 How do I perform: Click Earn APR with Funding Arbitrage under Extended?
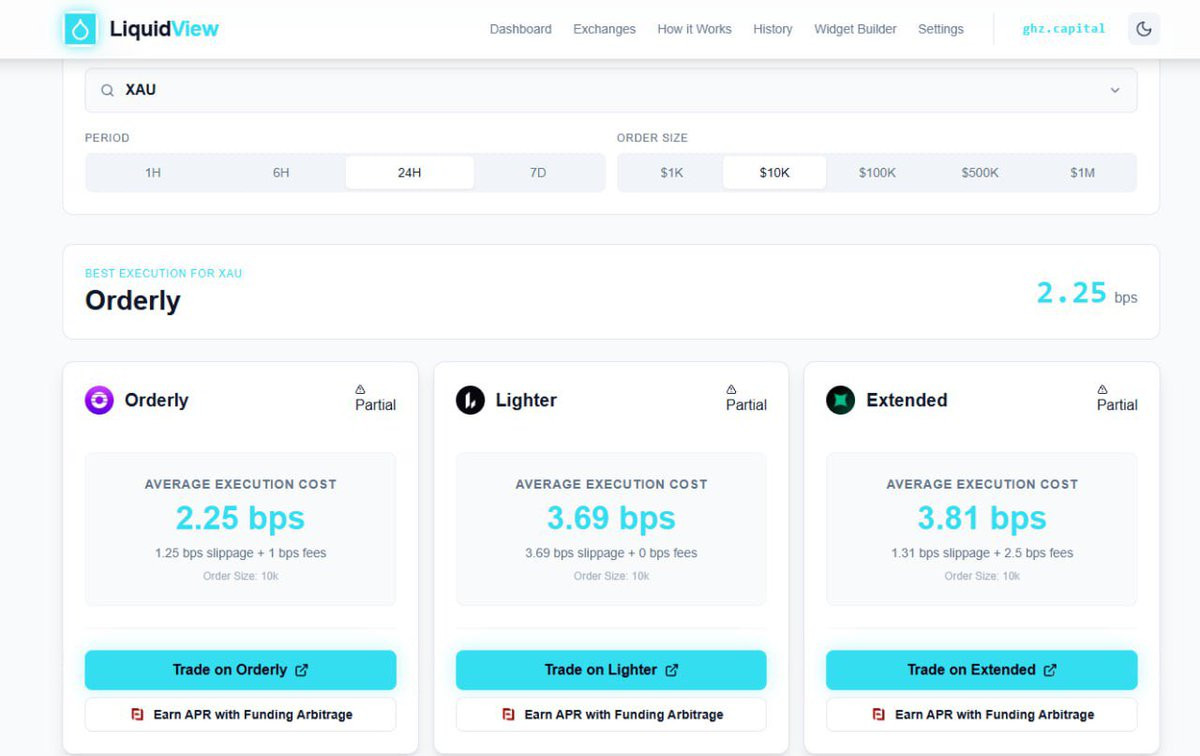point(981,715)
